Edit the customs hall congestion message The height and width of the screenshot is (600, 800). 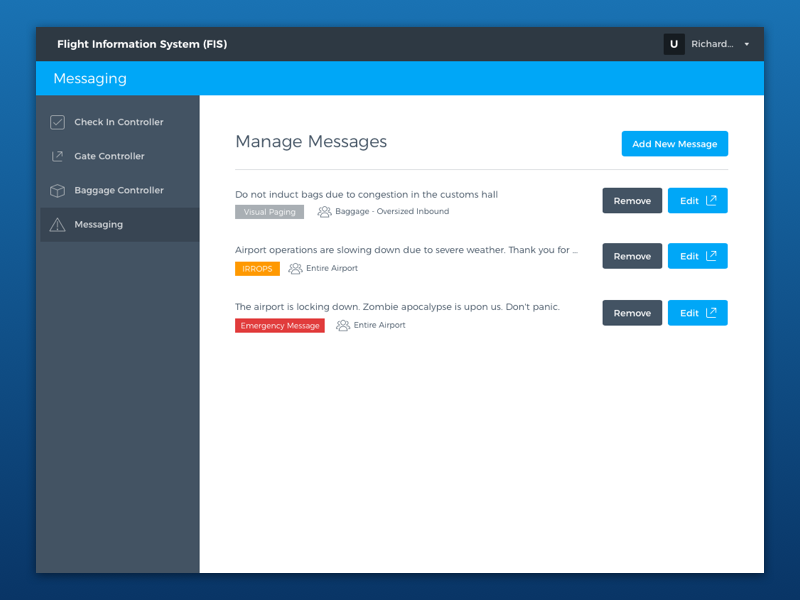click(697, 201)
